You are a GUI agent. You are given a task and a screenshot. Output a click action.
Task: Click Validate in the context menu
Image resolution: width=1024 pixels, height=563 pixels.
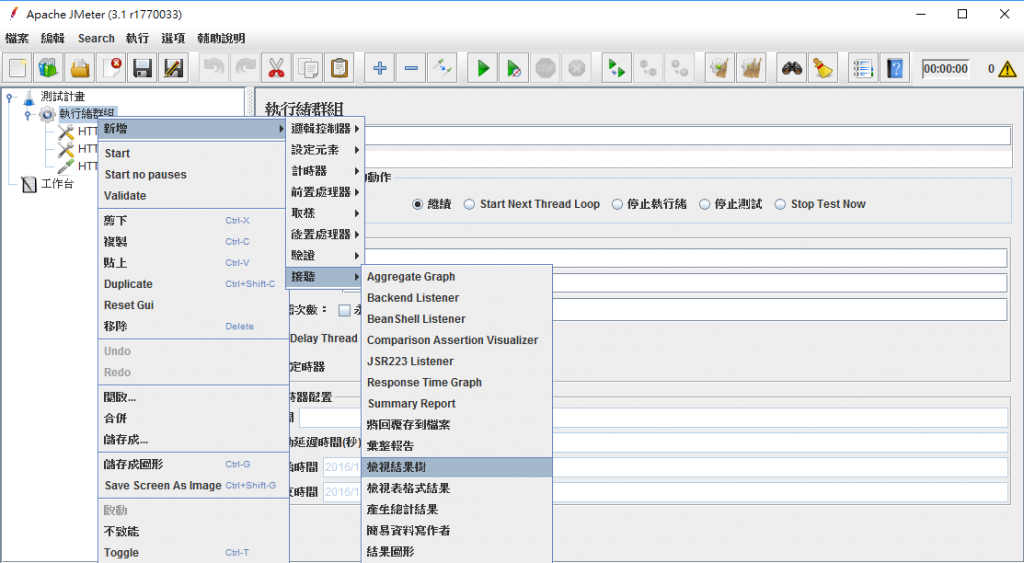coord(193,196)
